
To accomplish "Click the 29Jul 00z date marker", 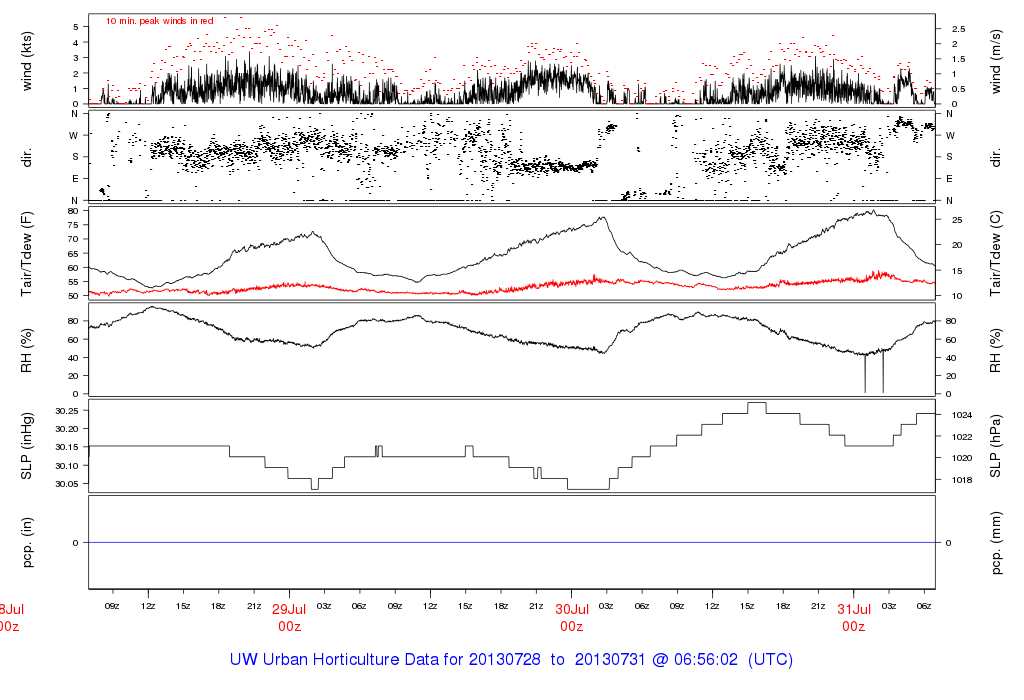I will click(x=289, y=617).
